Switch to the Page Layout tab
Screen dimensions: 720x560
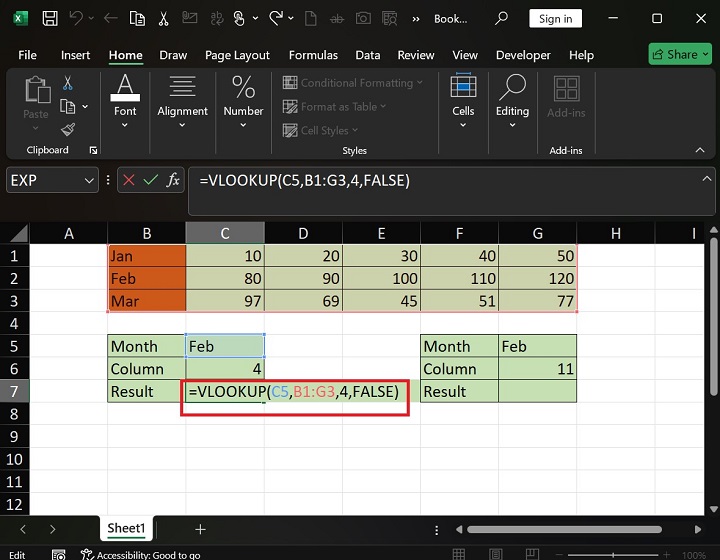click(x=237, y=55)
